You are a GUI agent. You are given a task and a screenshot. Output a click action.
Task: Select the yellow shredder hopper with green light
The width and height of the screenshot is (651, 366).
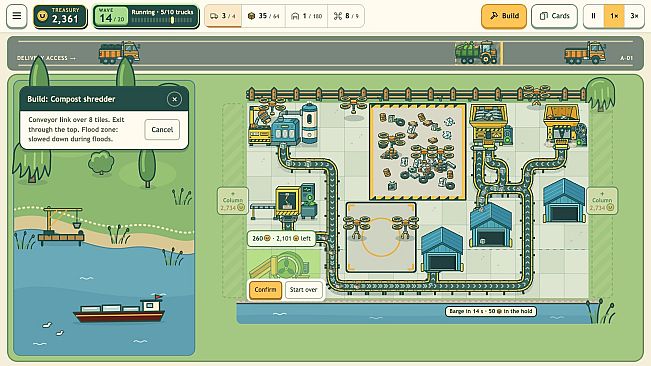tap(490, 125)
